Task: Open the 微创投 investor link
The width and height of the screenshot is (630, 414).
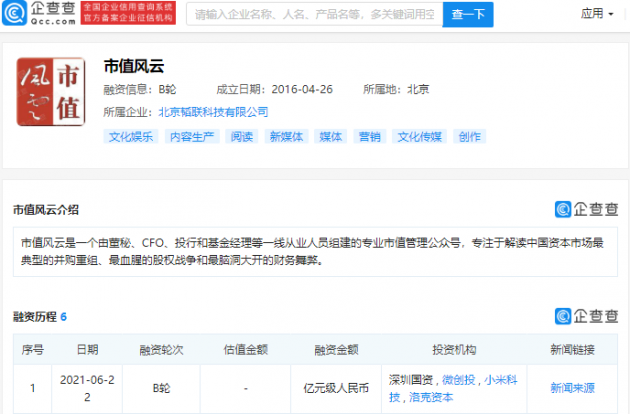Action: point(458,380)
